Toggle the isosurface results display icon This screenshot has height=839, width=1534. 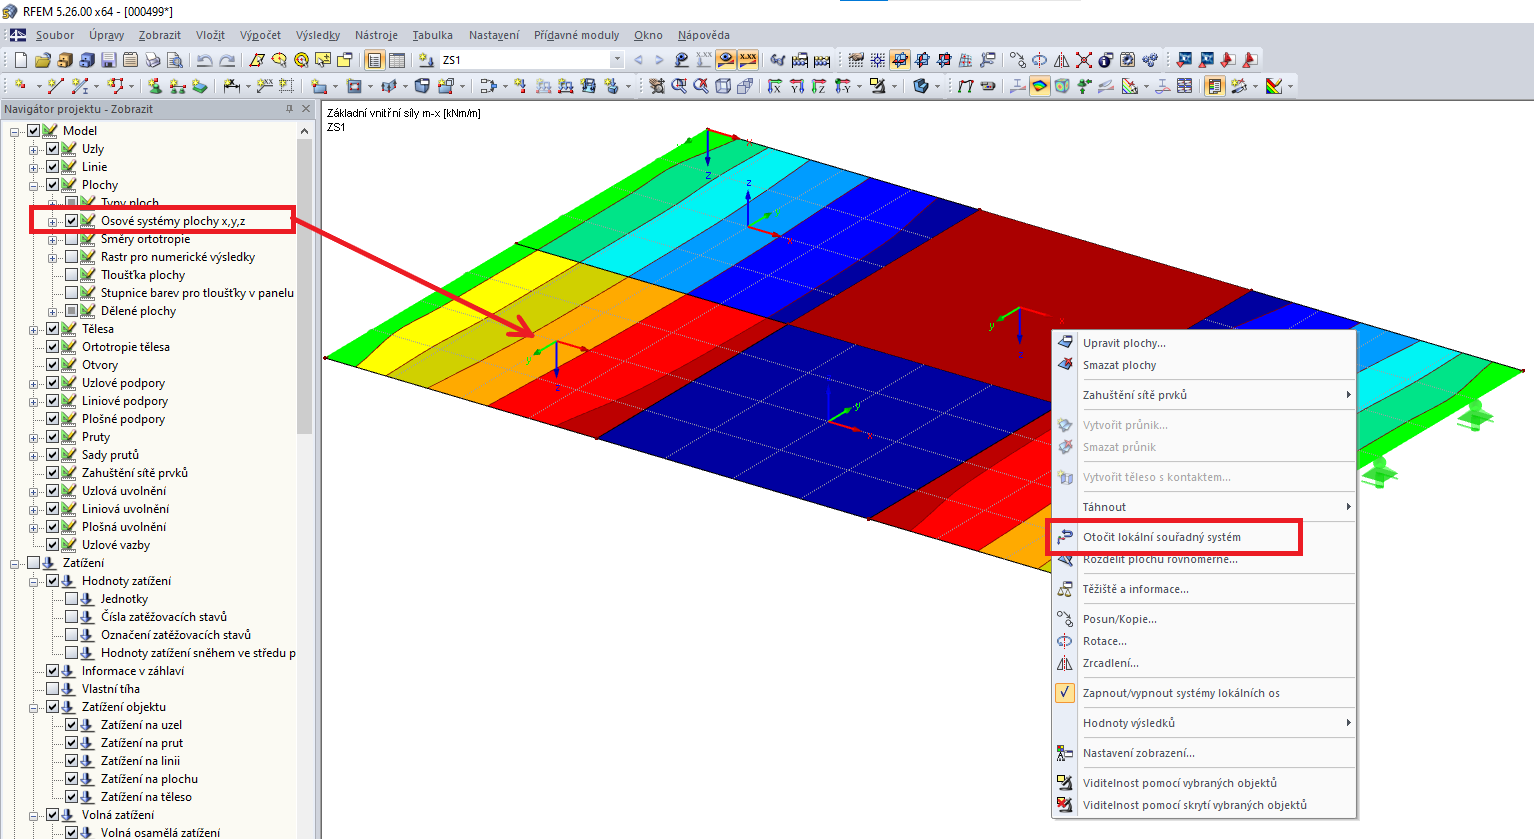[1039, 86]
